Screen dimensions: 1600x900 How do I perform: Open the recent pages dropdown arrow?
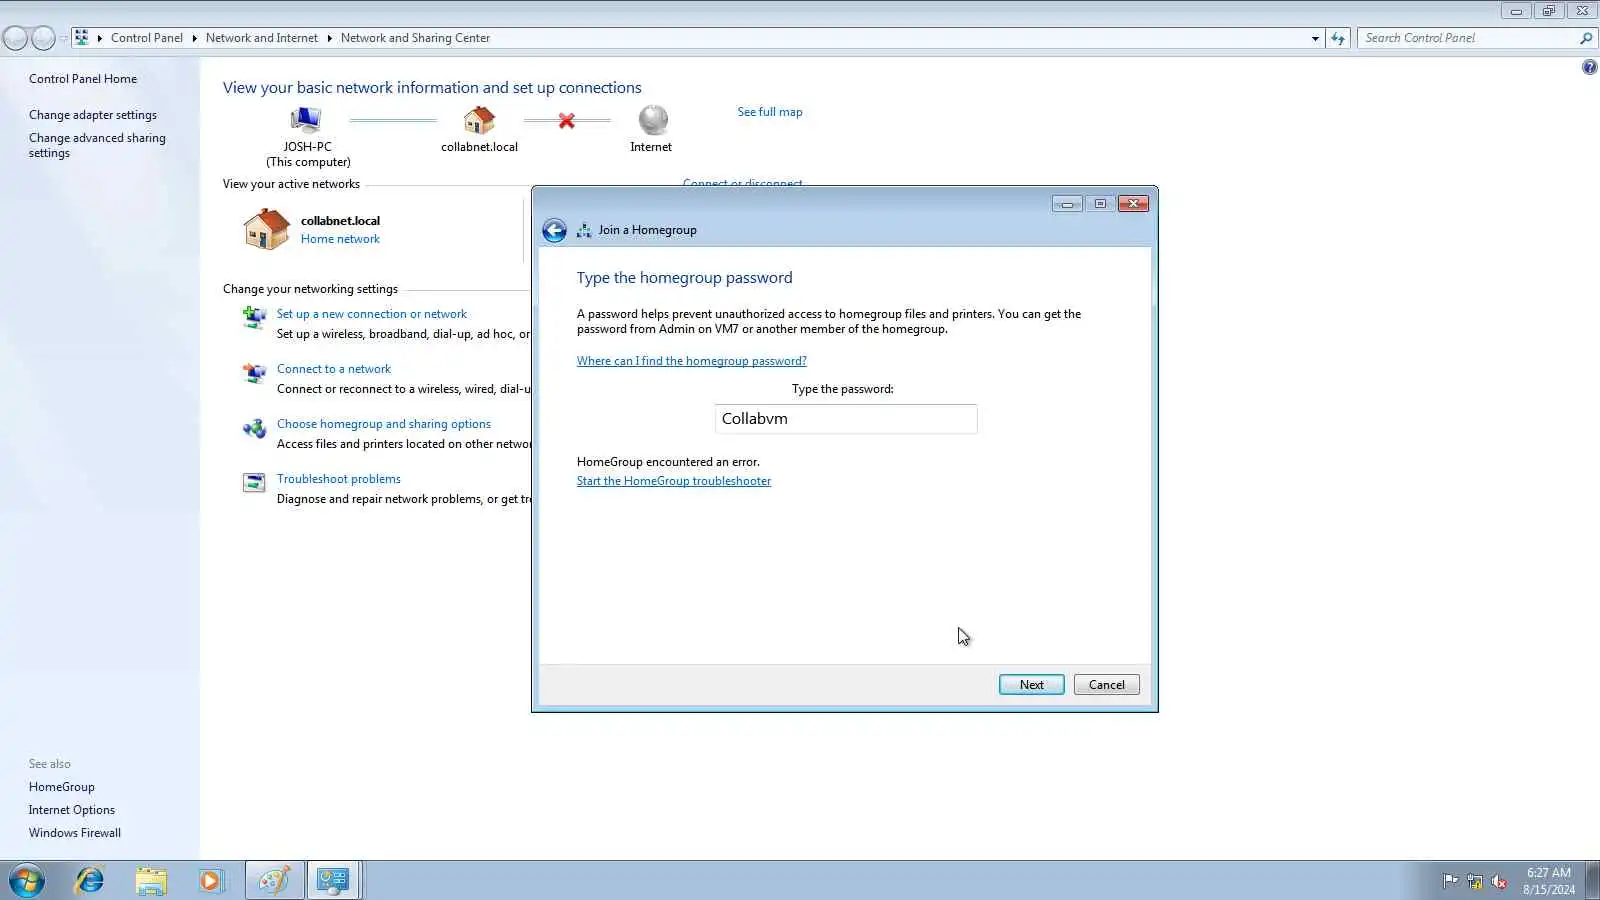coord(64,38)
